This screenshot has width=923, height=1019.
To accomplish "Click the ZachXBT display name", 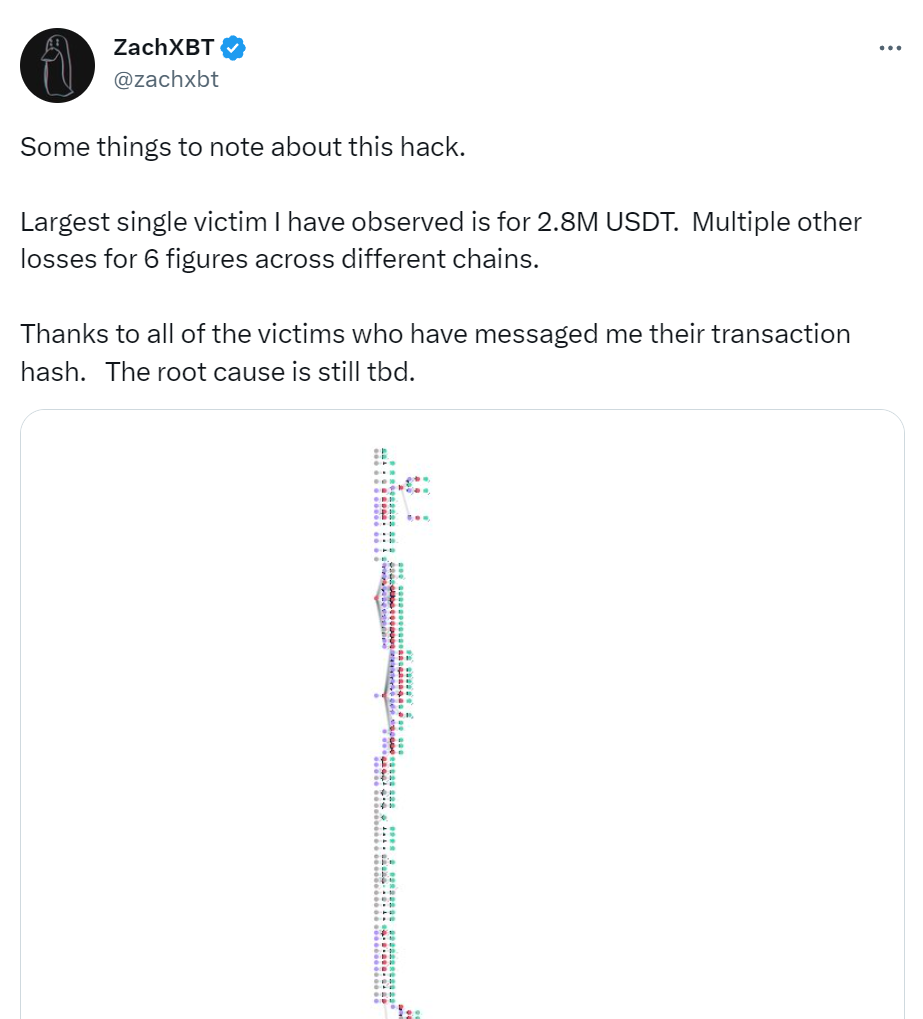I will coord(163,47).
